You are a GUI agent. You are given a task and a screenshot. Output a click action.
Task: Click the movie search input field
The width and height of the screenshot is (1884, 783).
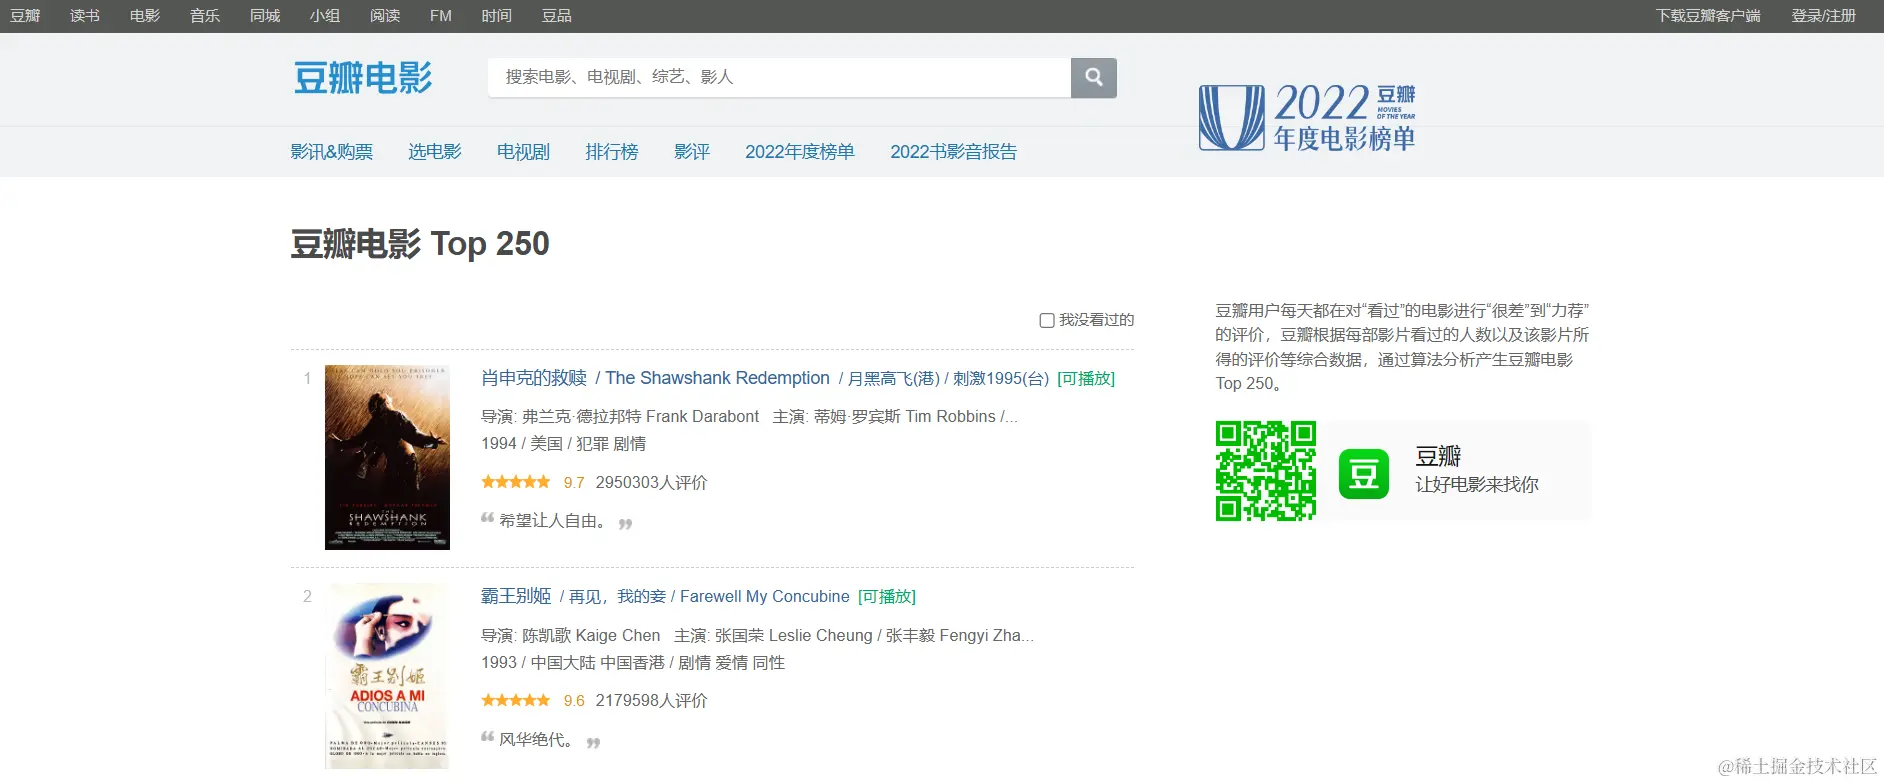tap(779, 77)
